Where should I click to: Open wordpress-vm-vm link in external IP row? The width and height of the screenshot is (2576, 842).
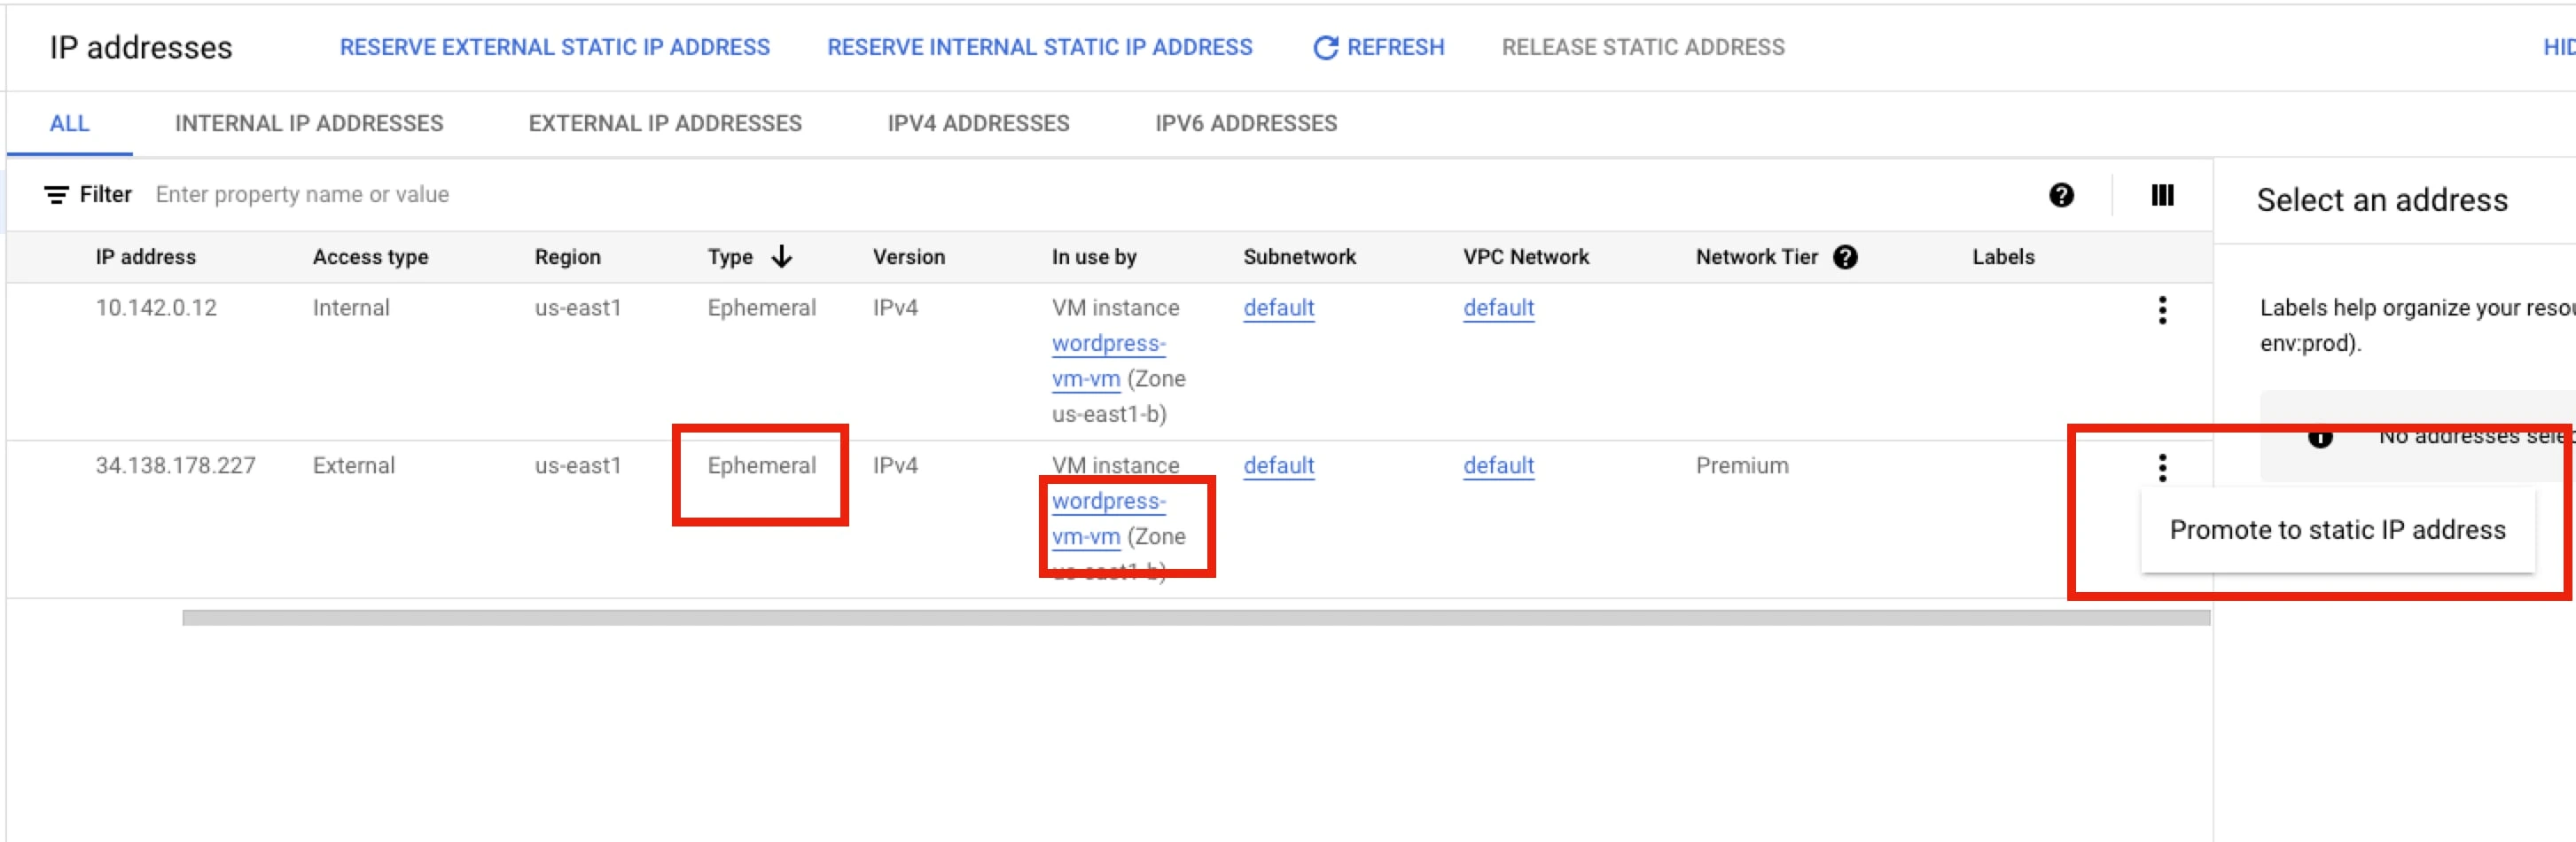click(x=1108, y=519)
